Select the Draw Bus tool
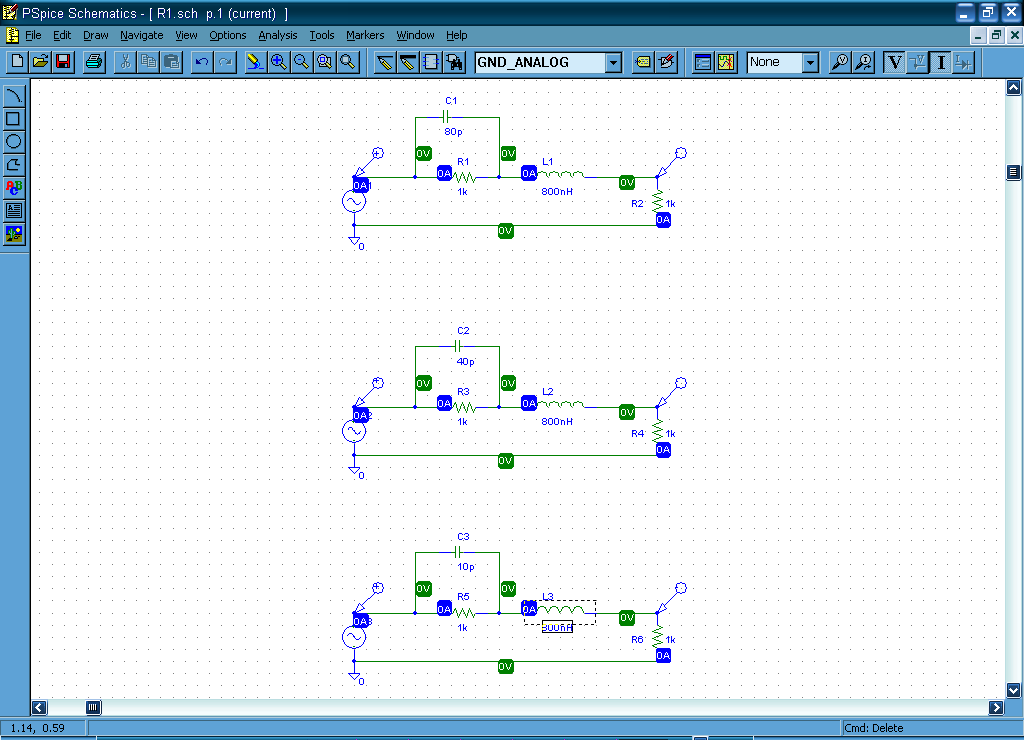This screenshot has height=740, width=1024. point(408,62)
